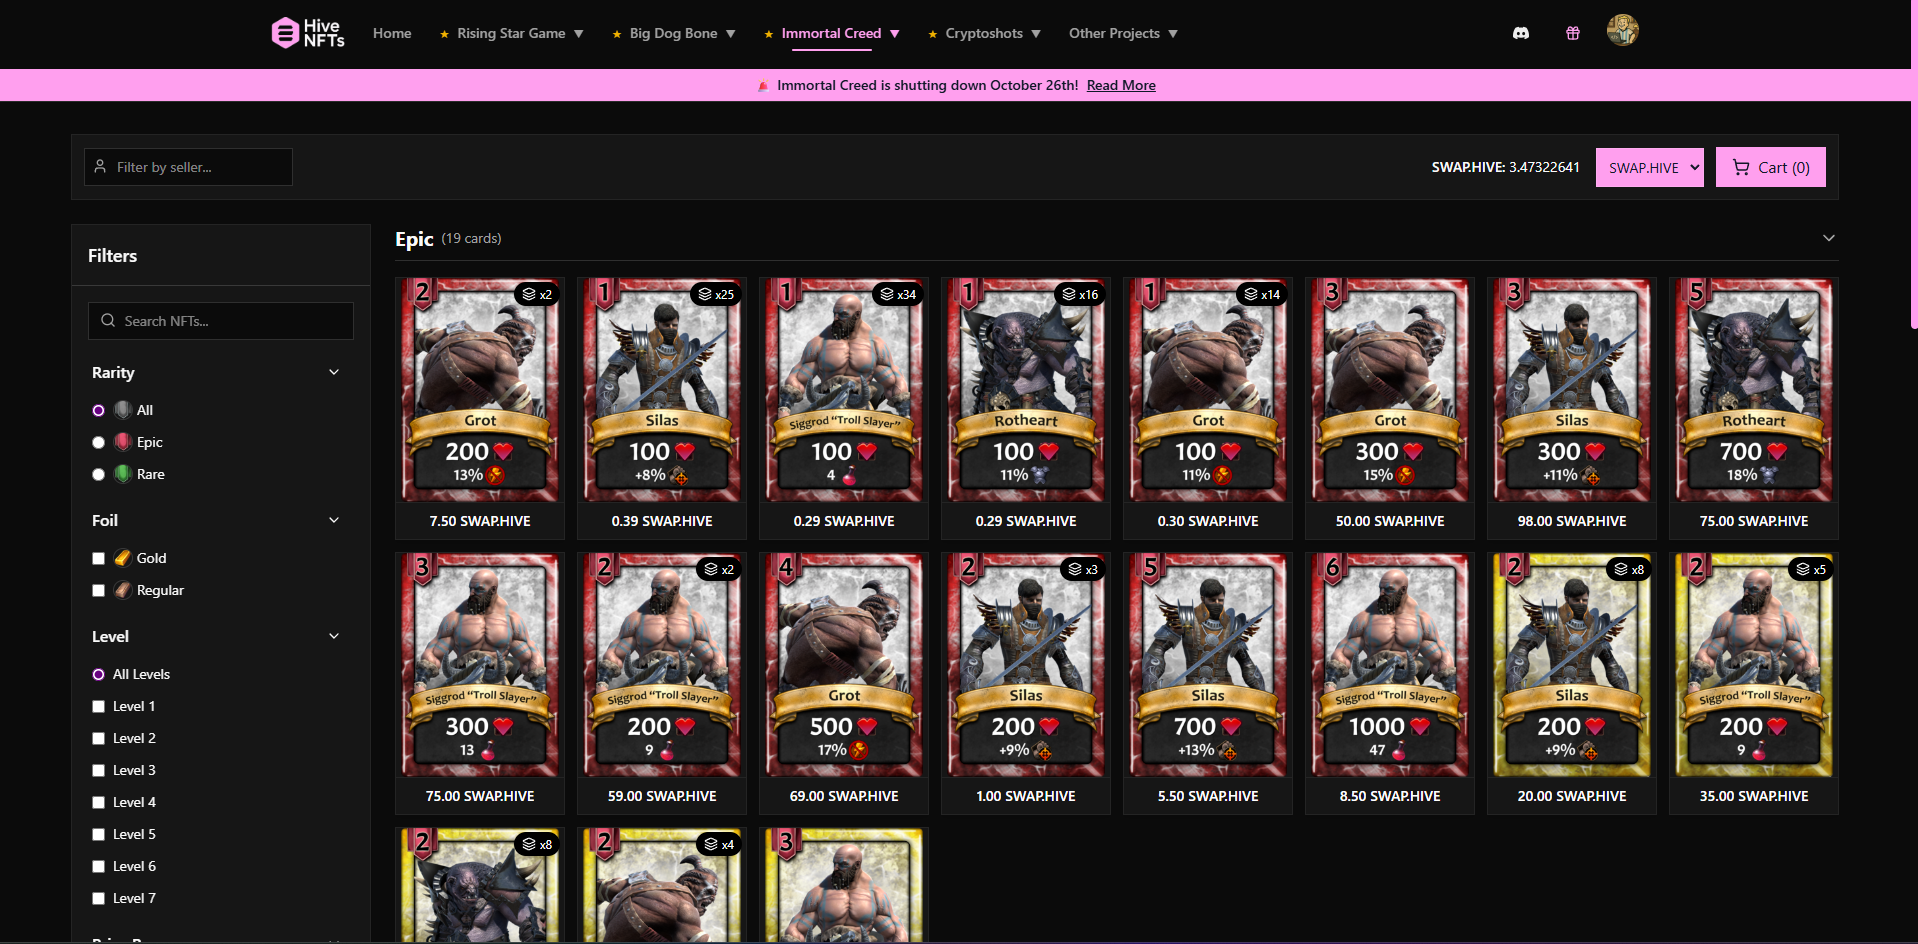Open the level 5 Silas 700 card
Screen dimensions: 1918x944
(x=1208, y=665)
